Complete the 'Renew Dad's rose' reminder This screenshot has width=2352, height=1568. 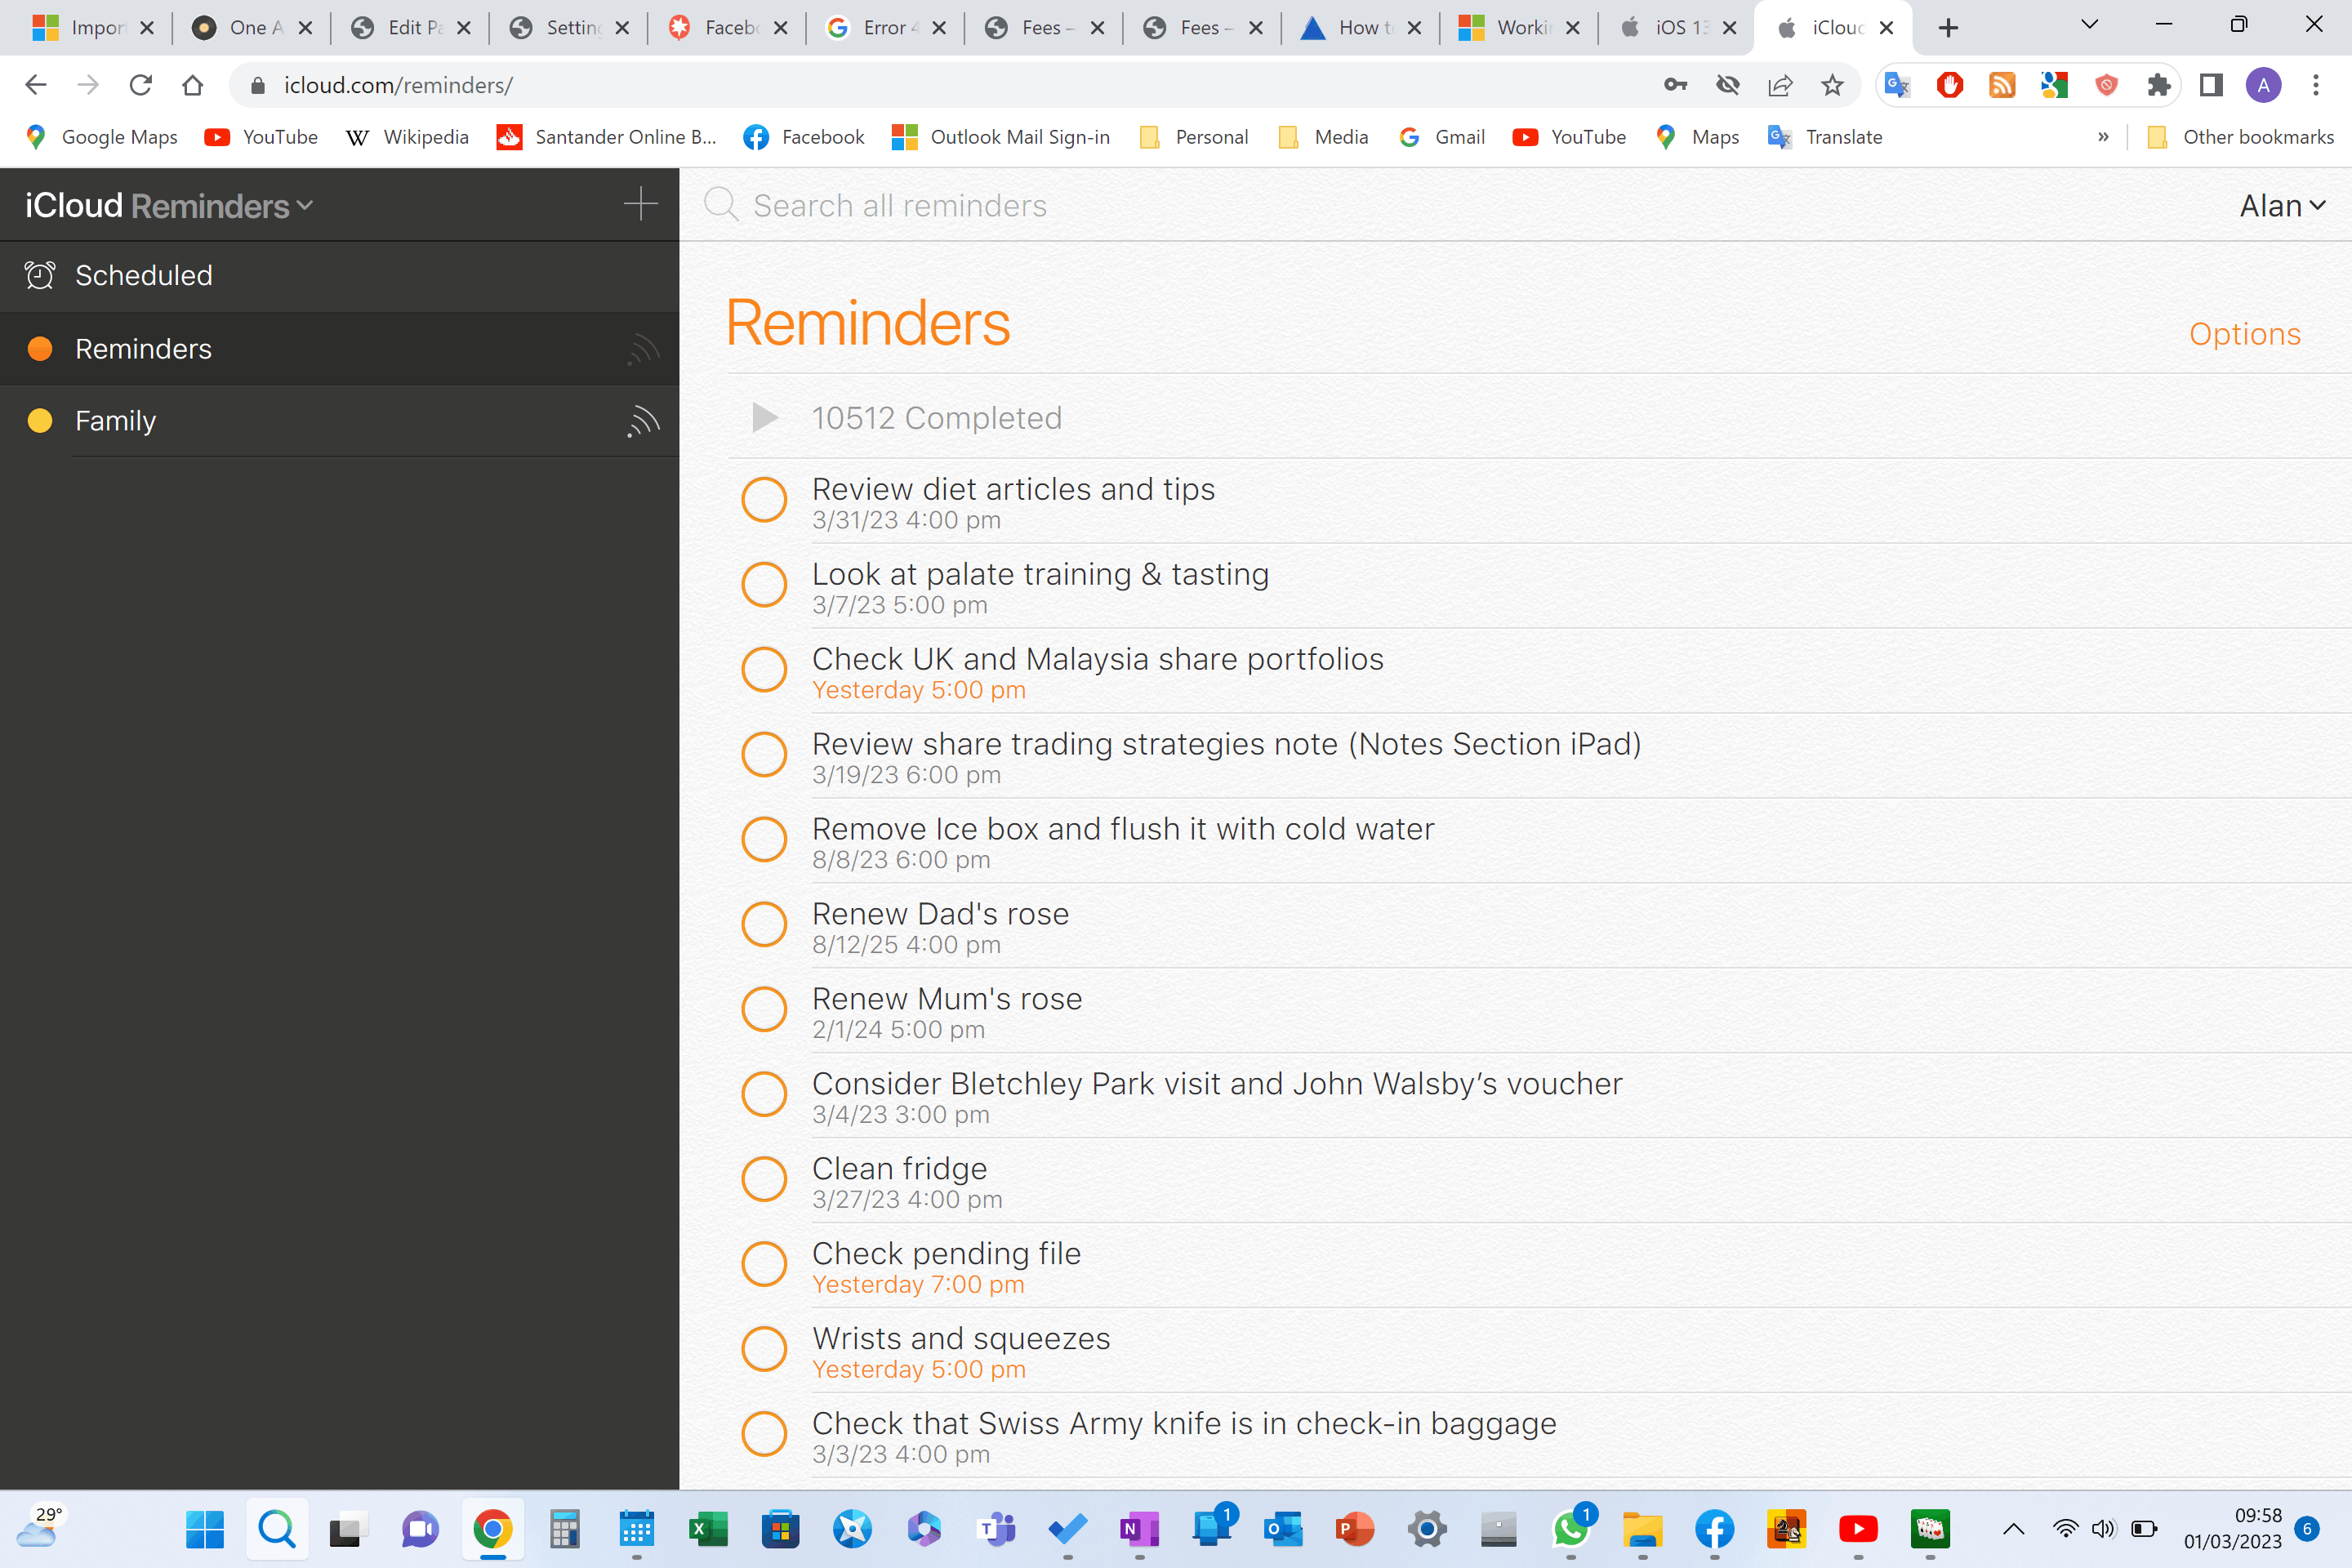[x=765, y=924]
